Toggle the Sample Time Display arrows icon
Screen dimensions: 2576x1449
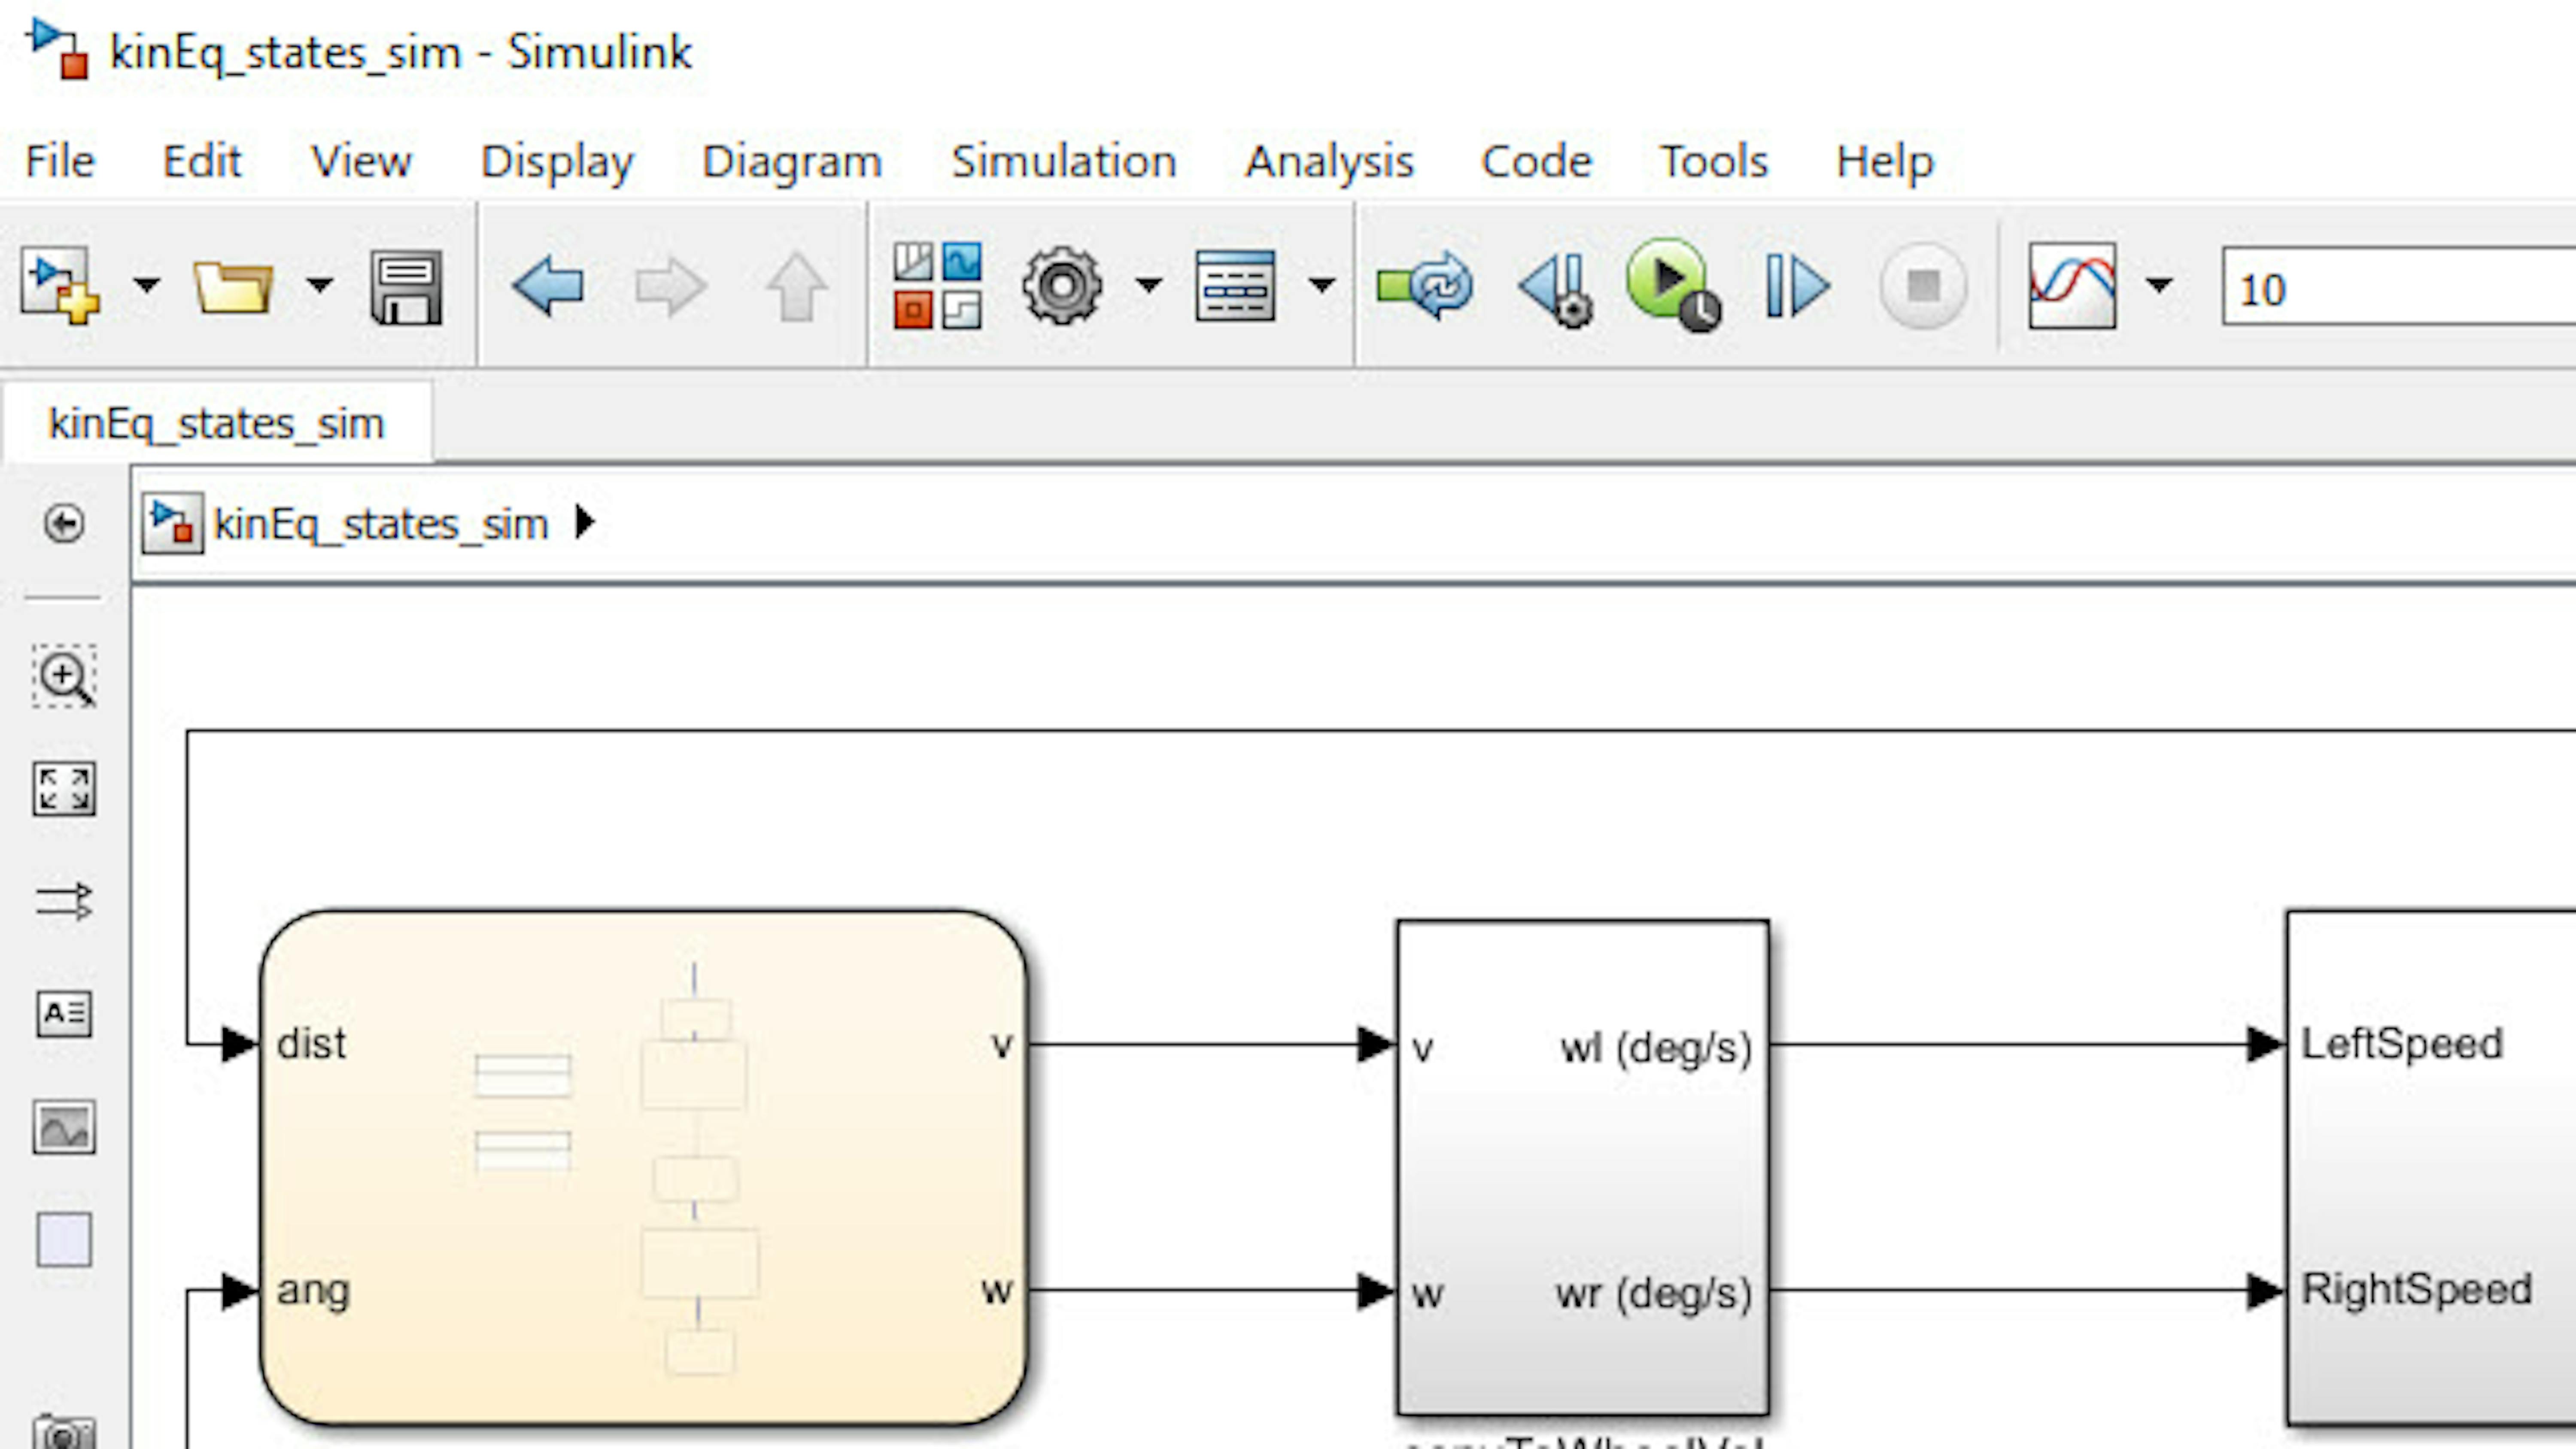[x=64, y=901]
